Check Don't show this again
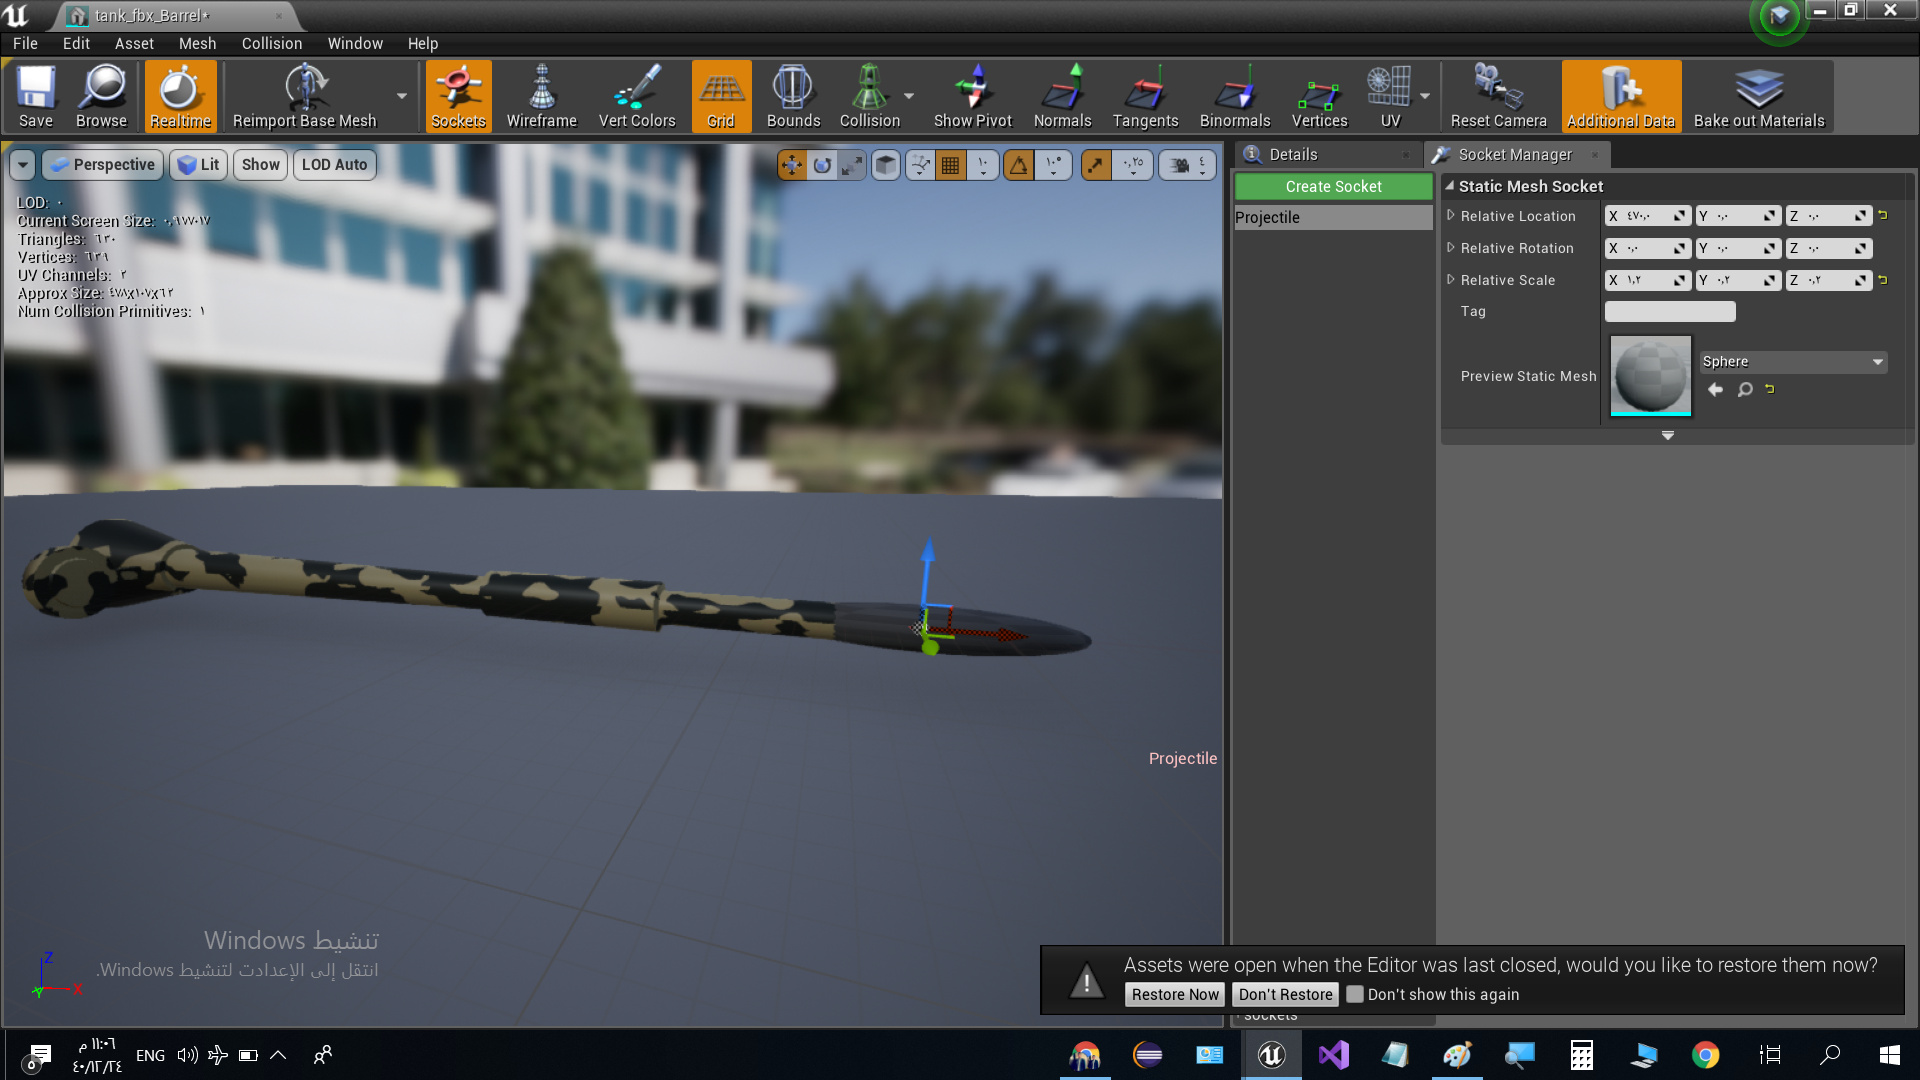Image resolution: width=1920 pixels, height=1080 pixels. pyautogui.click(x=1355, y=994)
